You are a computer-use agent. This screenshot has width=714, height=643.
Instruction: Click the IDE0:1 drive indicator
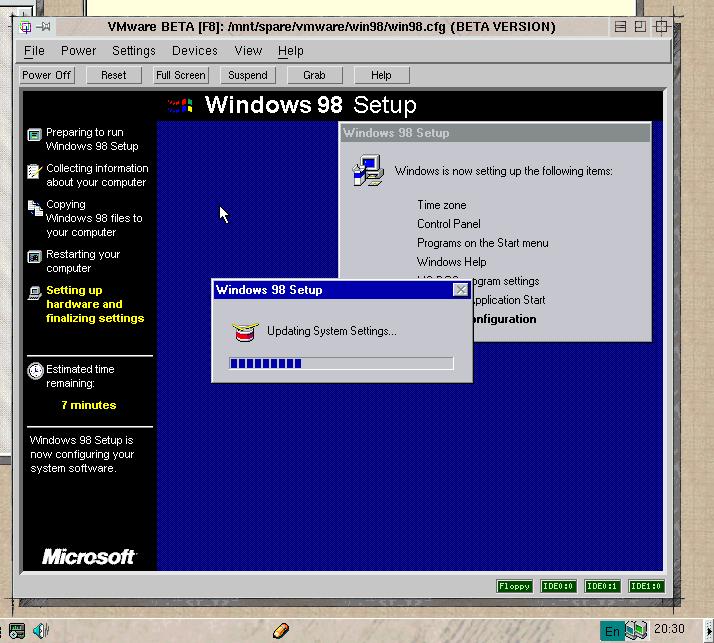coord(602,586)
